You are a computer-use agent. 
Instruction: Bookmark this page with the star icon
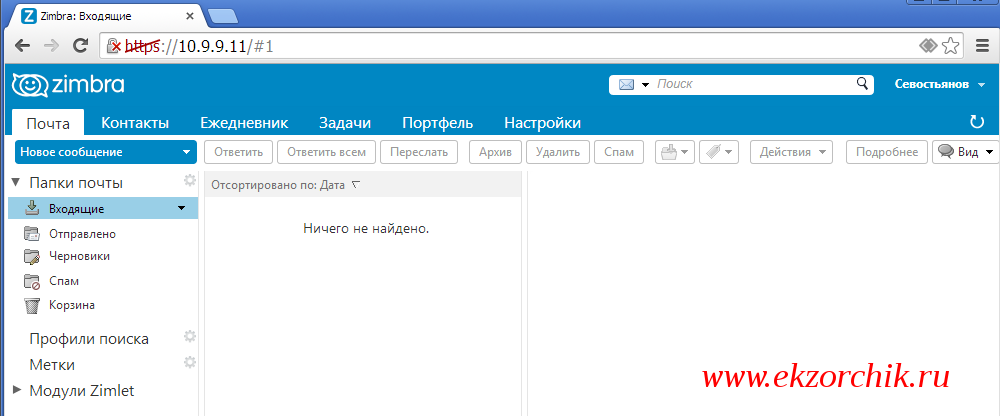coord(950,45)
